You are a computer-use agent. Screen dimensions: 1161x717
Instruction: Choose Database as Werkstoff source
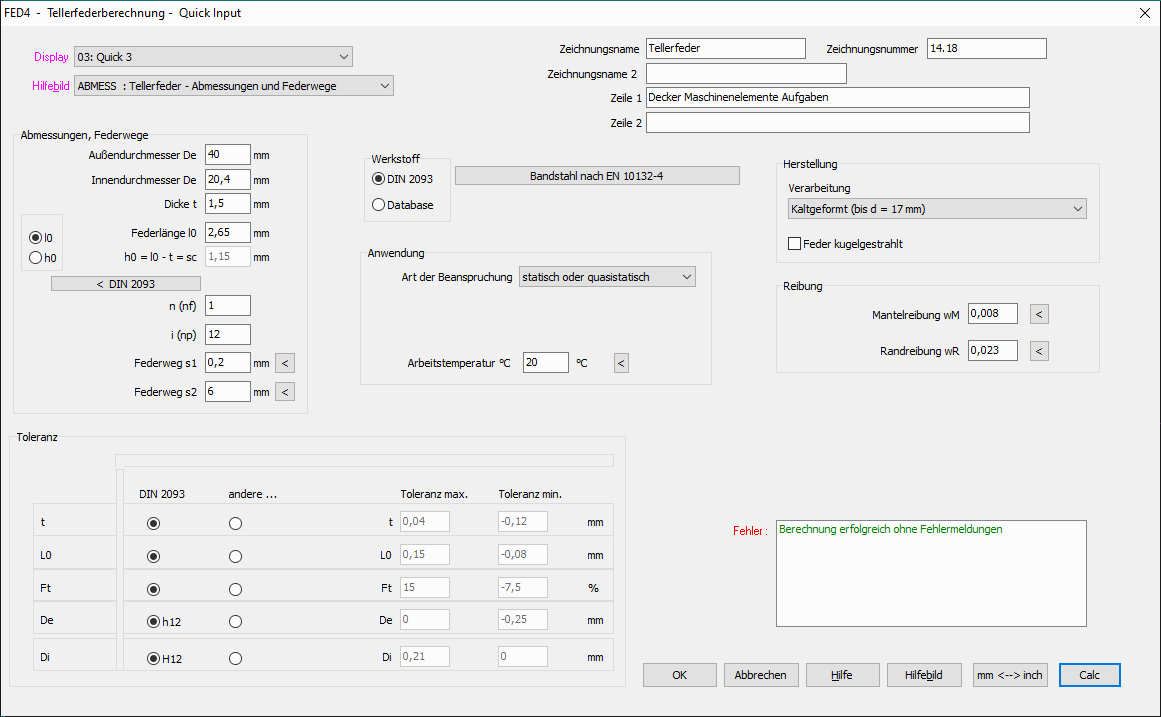(x=379, y=205)
